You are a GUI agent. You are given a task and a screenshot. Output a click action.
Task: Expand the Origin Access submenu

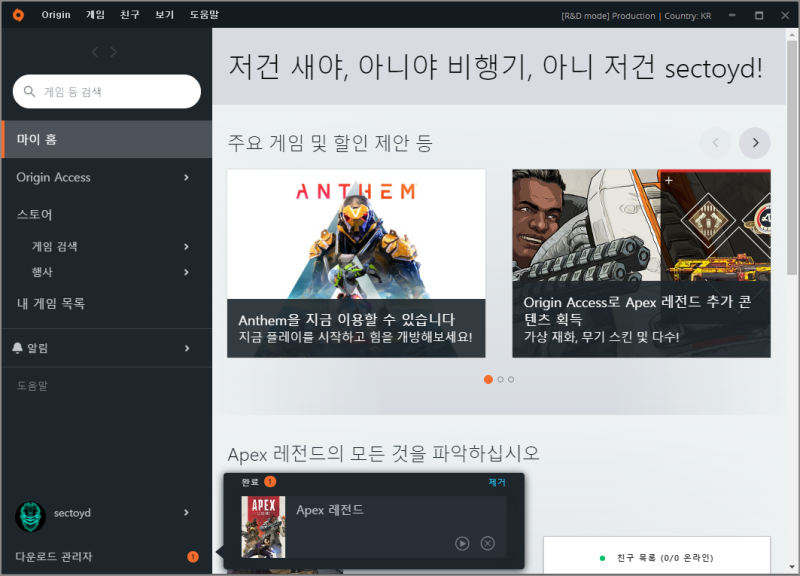186,178
